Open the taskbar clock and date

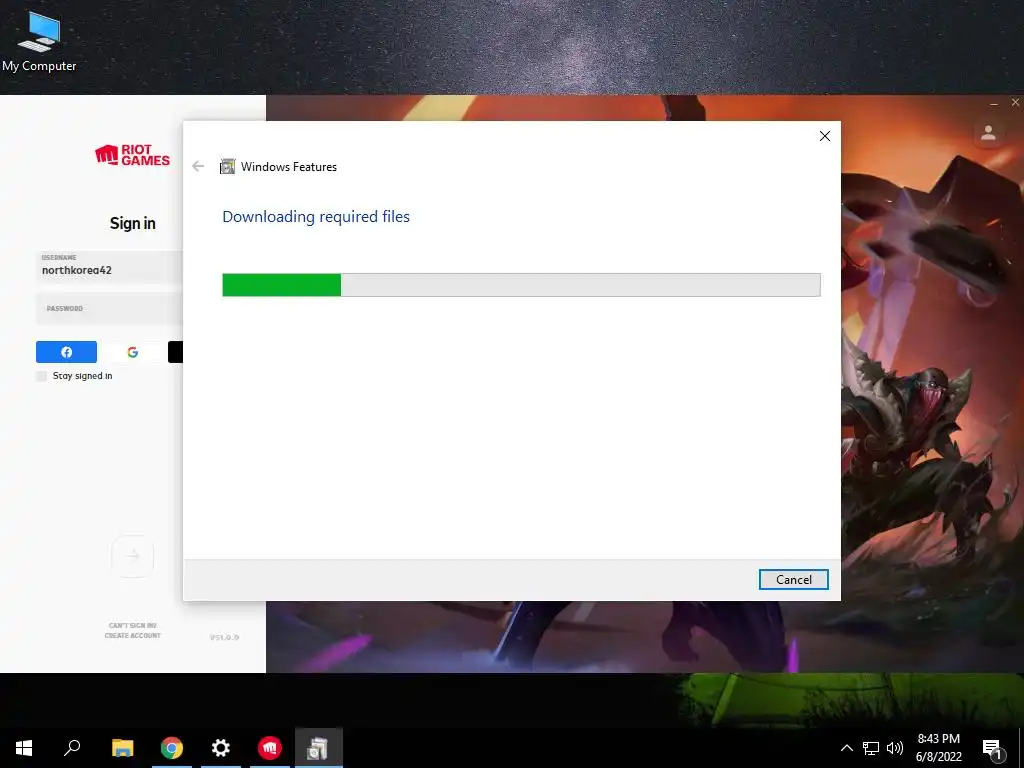point(938,748)
